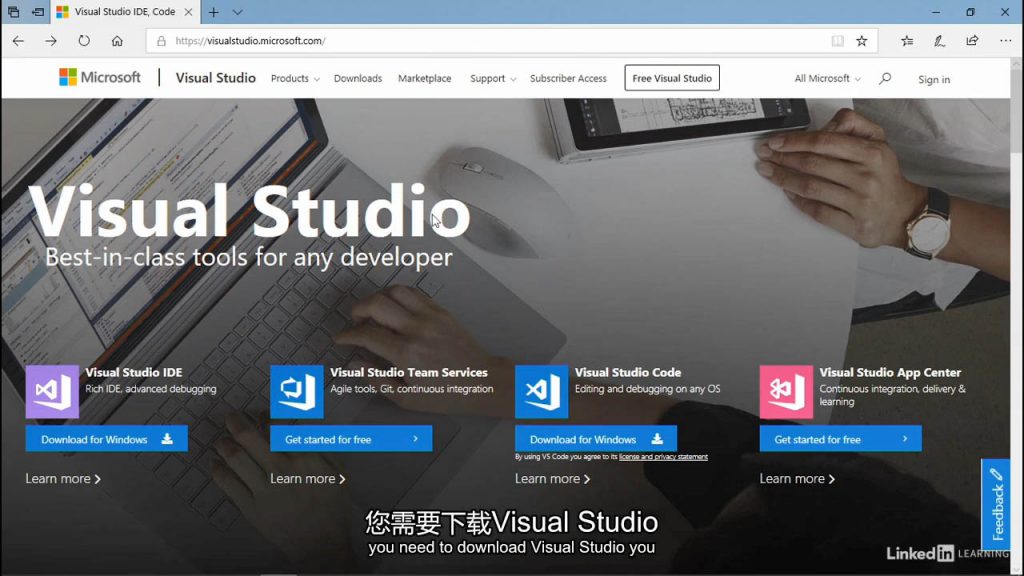Get started free with App Center
Image resolution: width=1024 pixels, height=576 pixels.
(840, 439)
